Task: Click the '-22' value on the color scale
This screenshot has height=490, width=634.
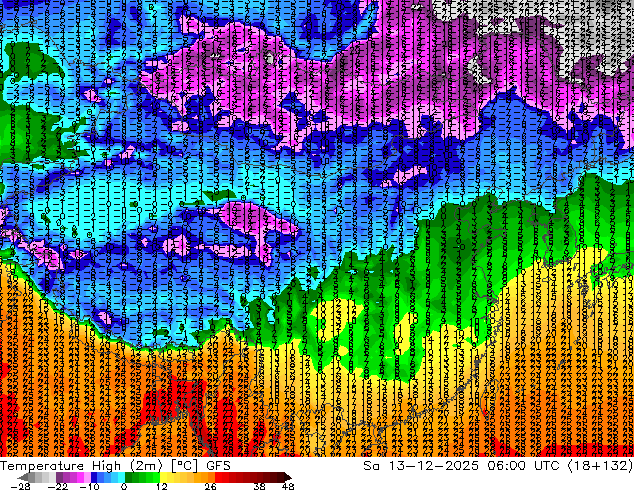Action: coord(58,486)
